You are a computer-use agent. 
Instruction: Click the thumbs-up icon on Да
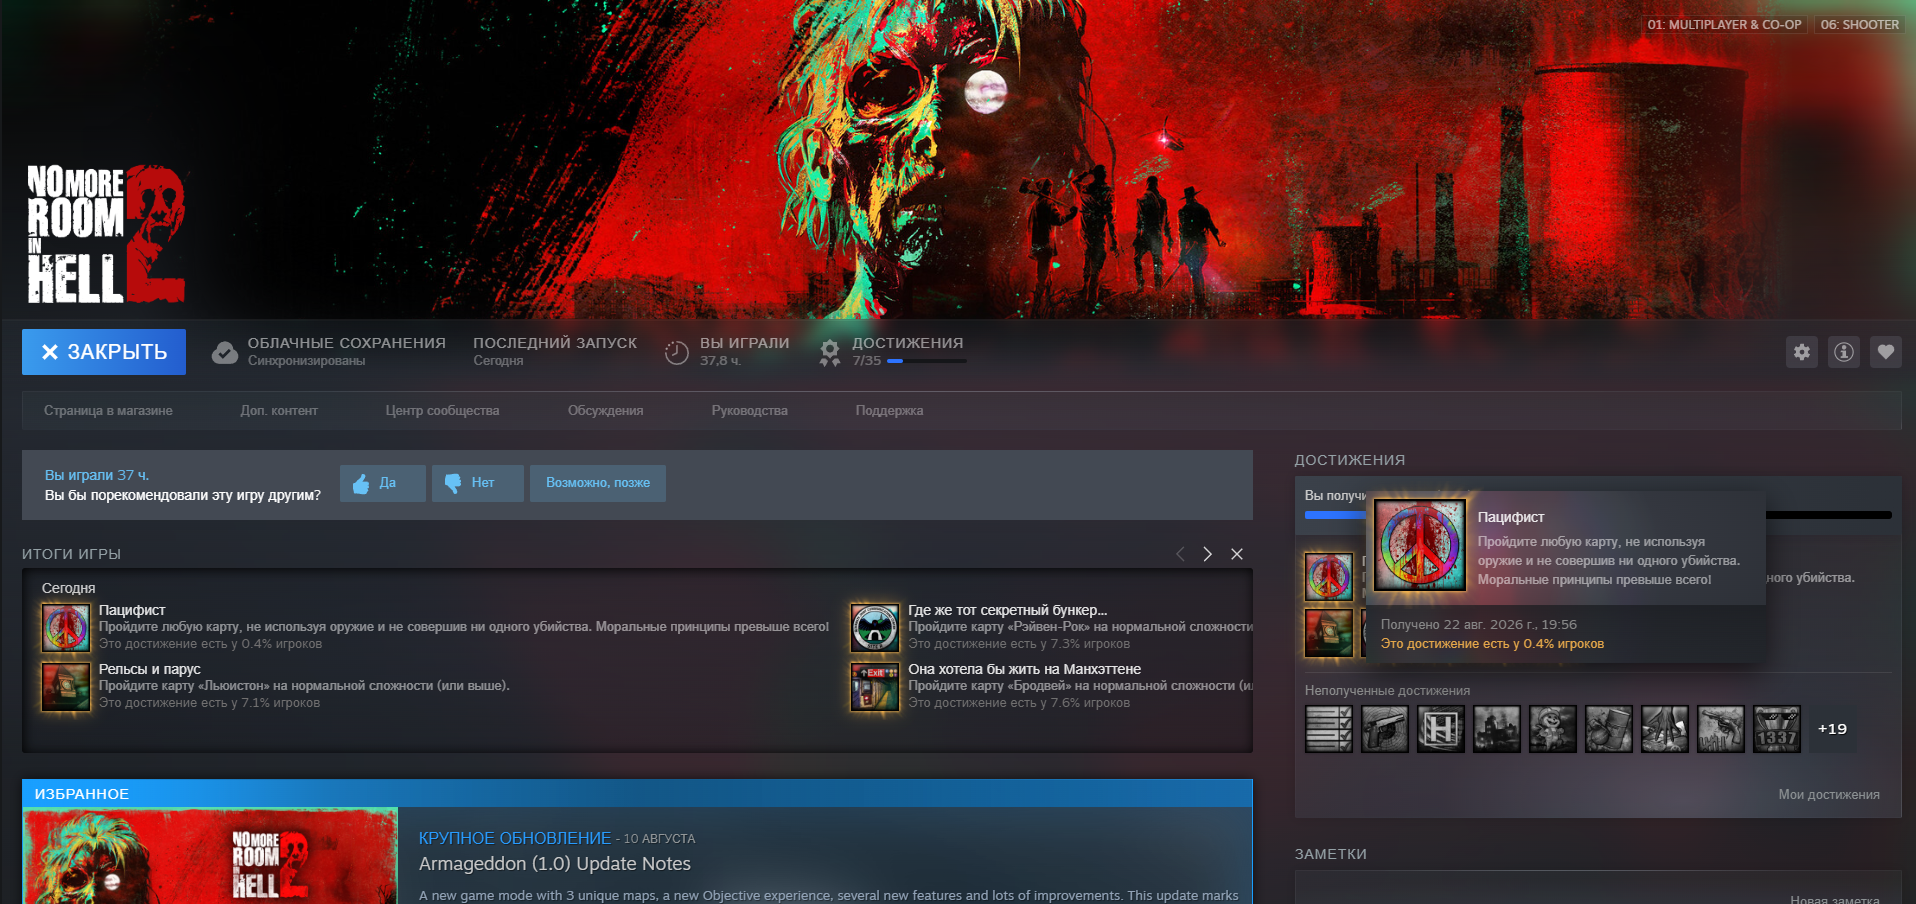pyautogui.click(x=361, y=484)
